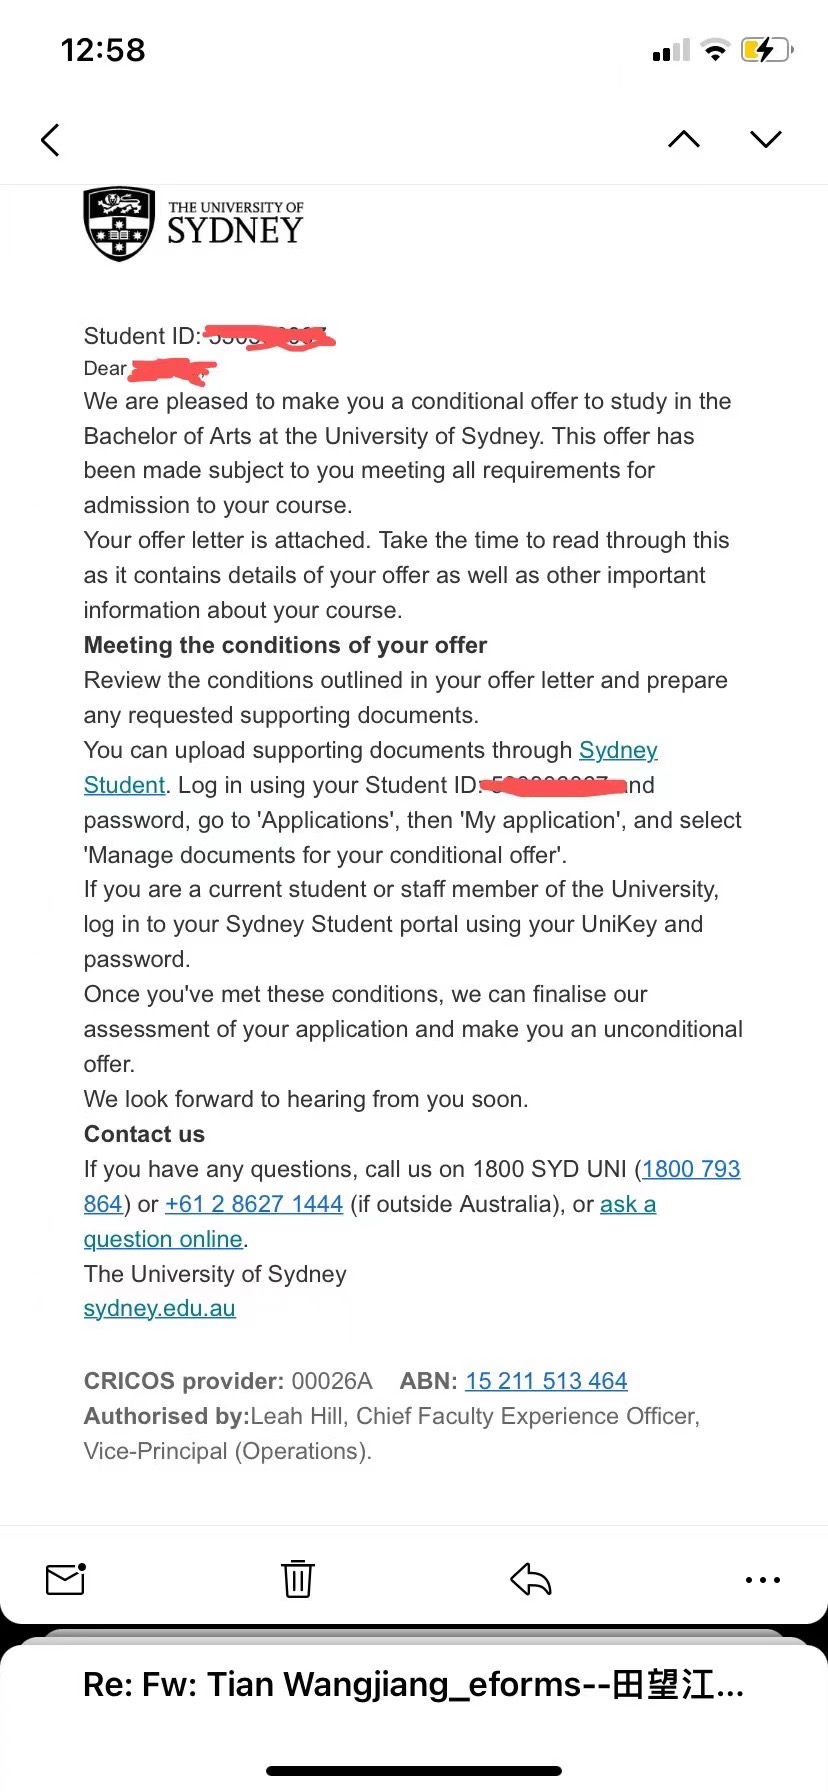
Task: Tap the ABN 15 211 513 464 link
Action: (x=546, y=1381)
